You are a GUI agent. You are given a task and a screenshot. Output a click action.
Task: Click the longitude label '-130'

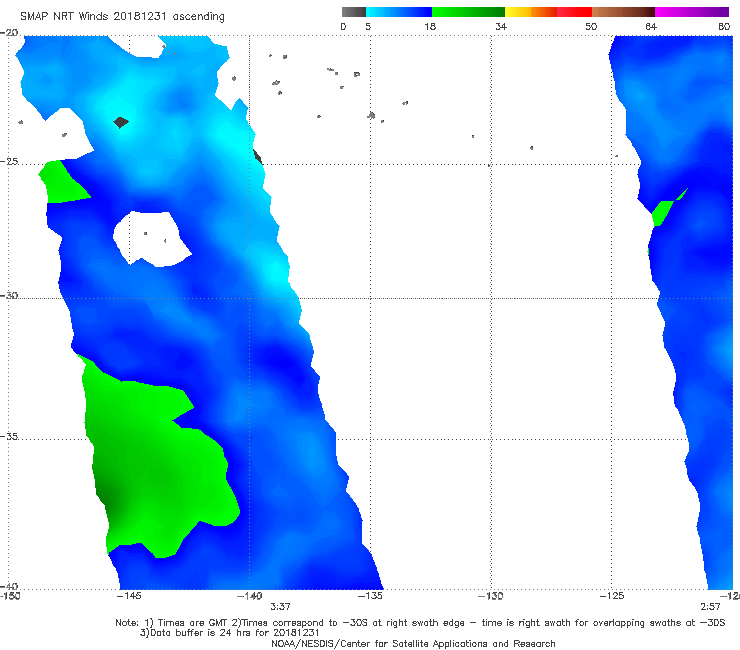tap(491, 596)
